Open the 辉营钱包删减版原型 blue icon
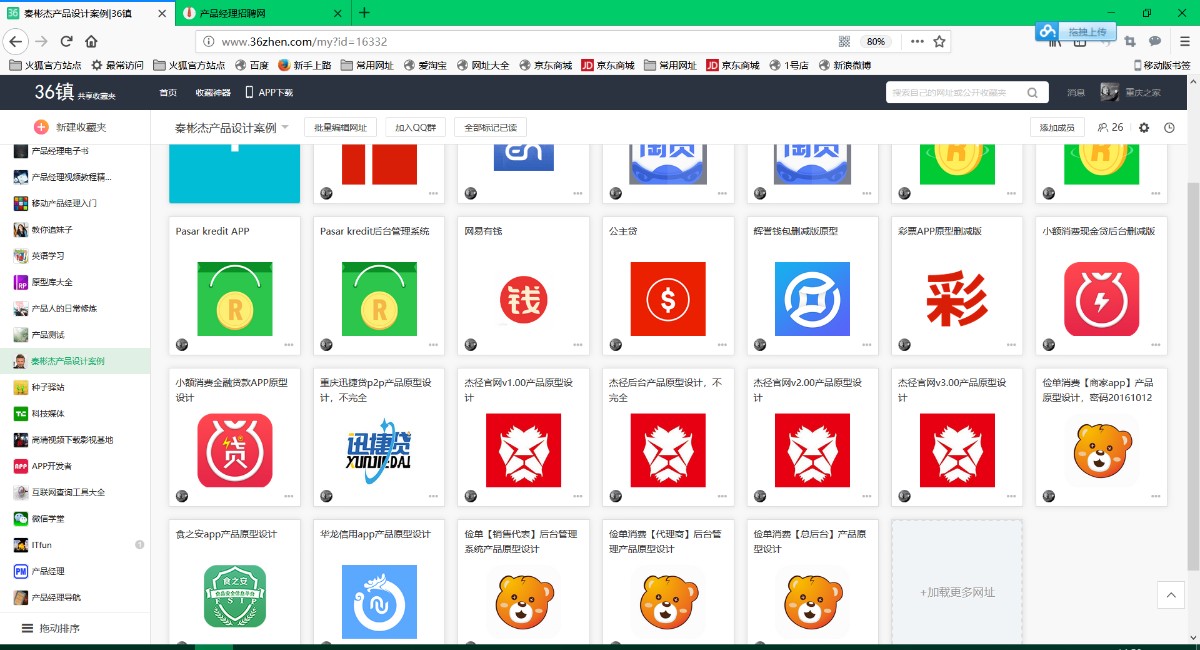The image size is (1200, 650). [812, 297]
